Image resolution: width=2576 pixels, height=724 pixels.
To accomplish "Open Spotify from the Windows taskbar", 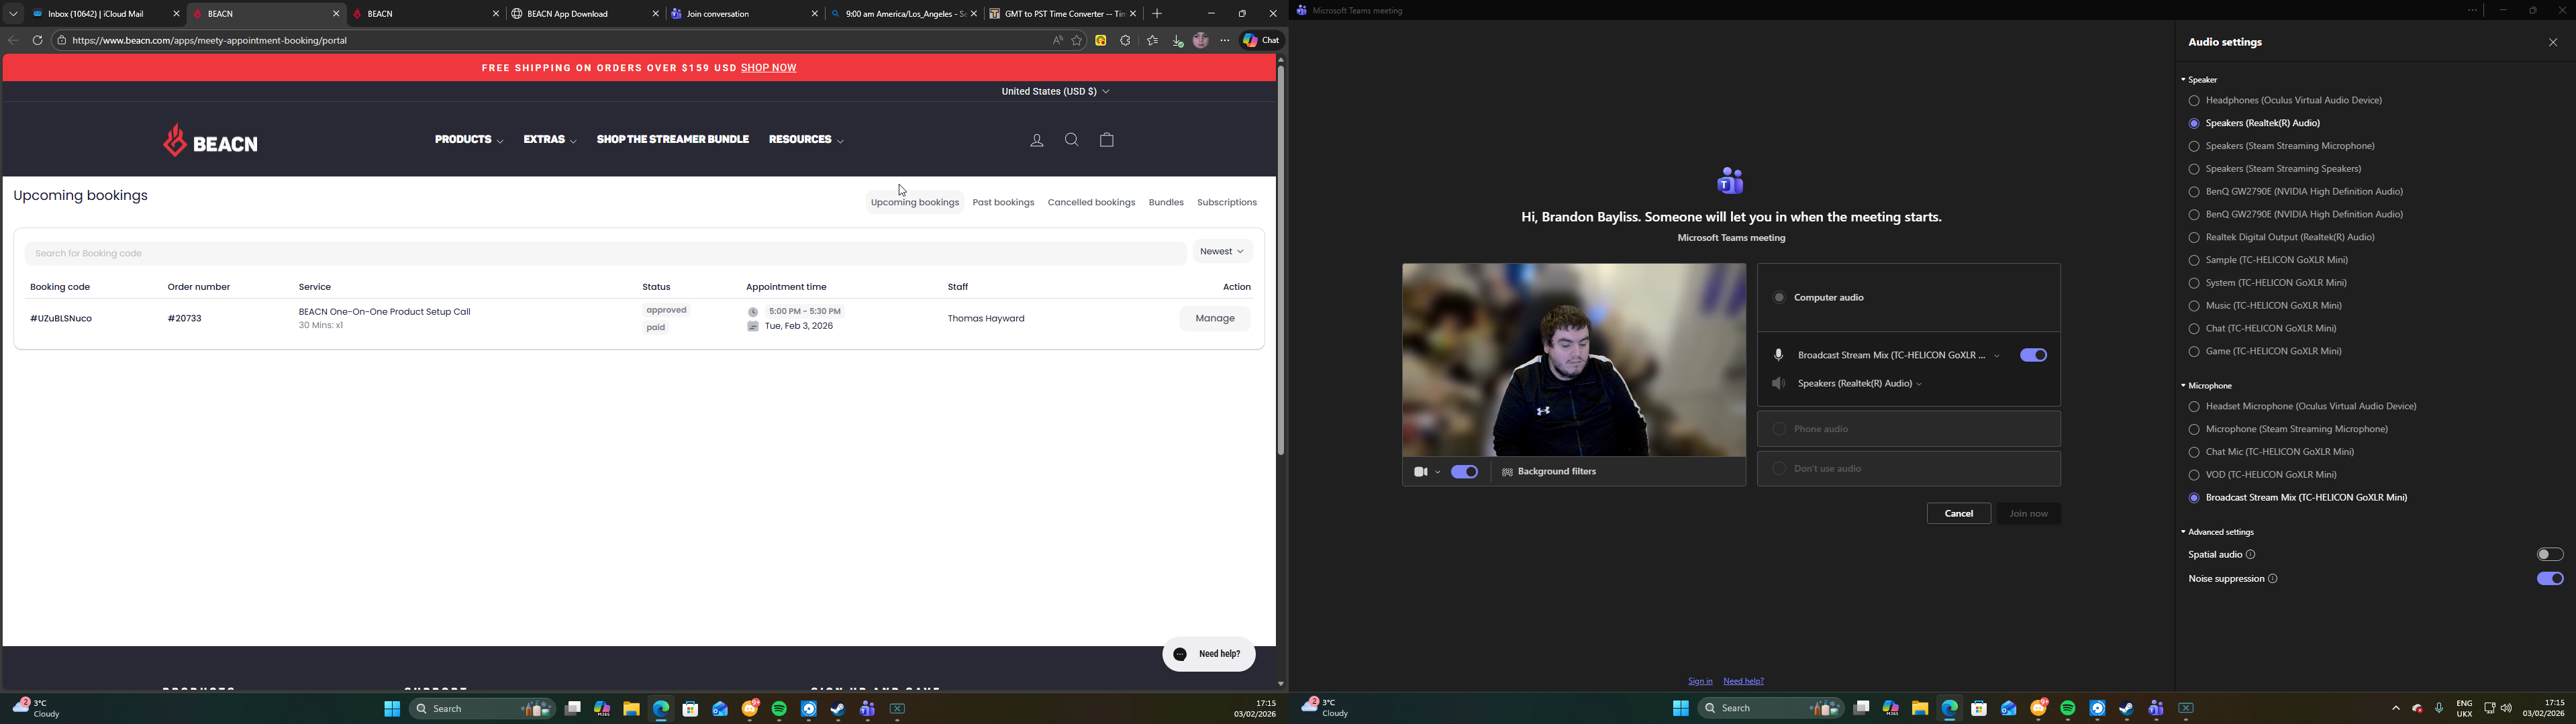I will [x=779, y=709].
